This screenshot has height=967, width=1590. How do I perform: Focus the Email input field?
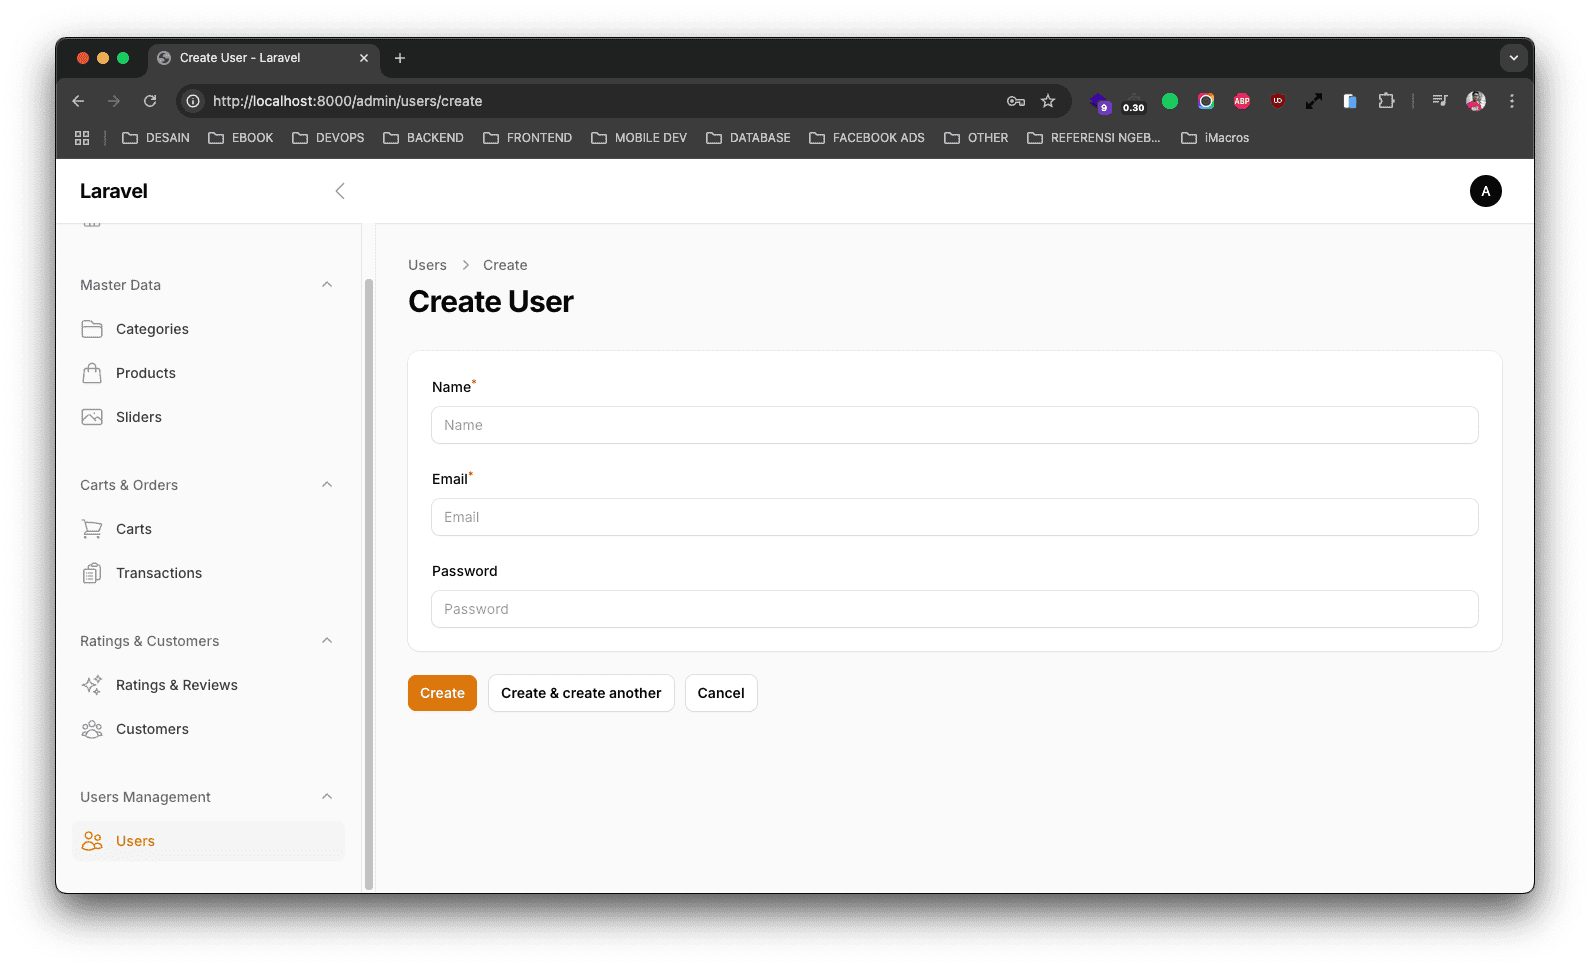(x=954, y=517)
